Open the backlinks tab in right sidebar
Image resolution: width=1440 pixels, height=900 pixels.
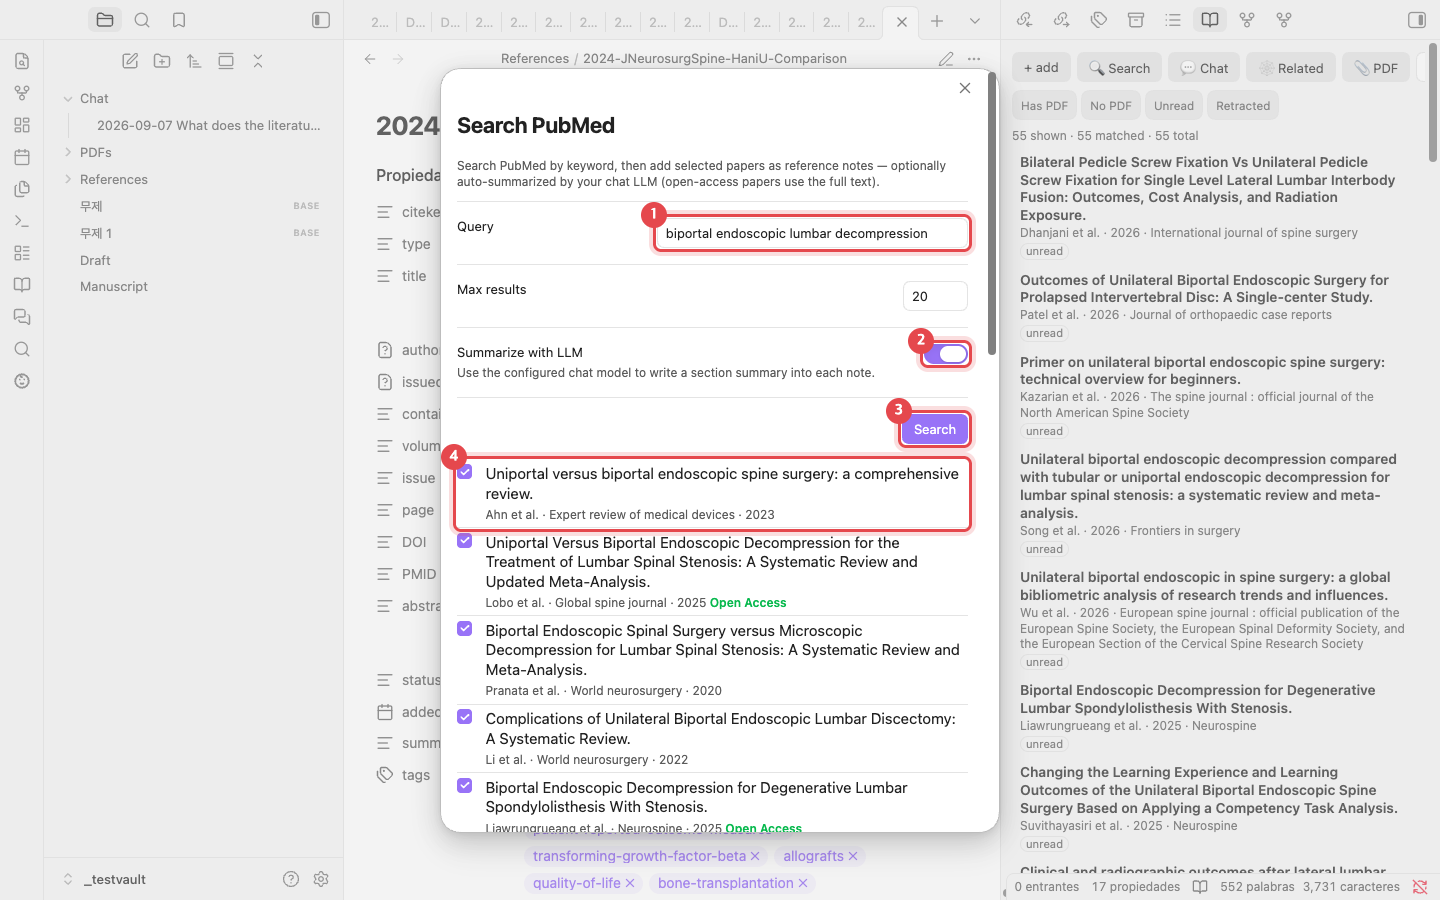tap(1024, 20)
